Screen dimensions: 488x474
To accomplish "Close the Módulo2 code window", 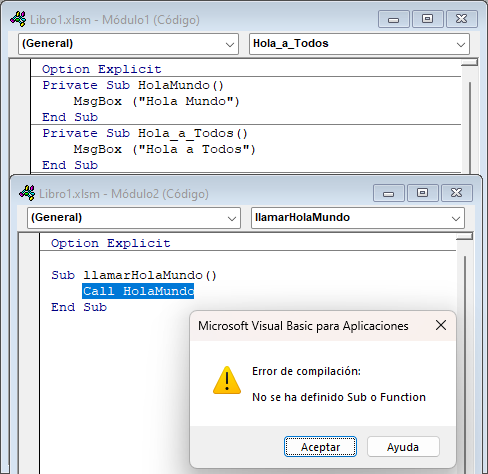I will 457,193.
